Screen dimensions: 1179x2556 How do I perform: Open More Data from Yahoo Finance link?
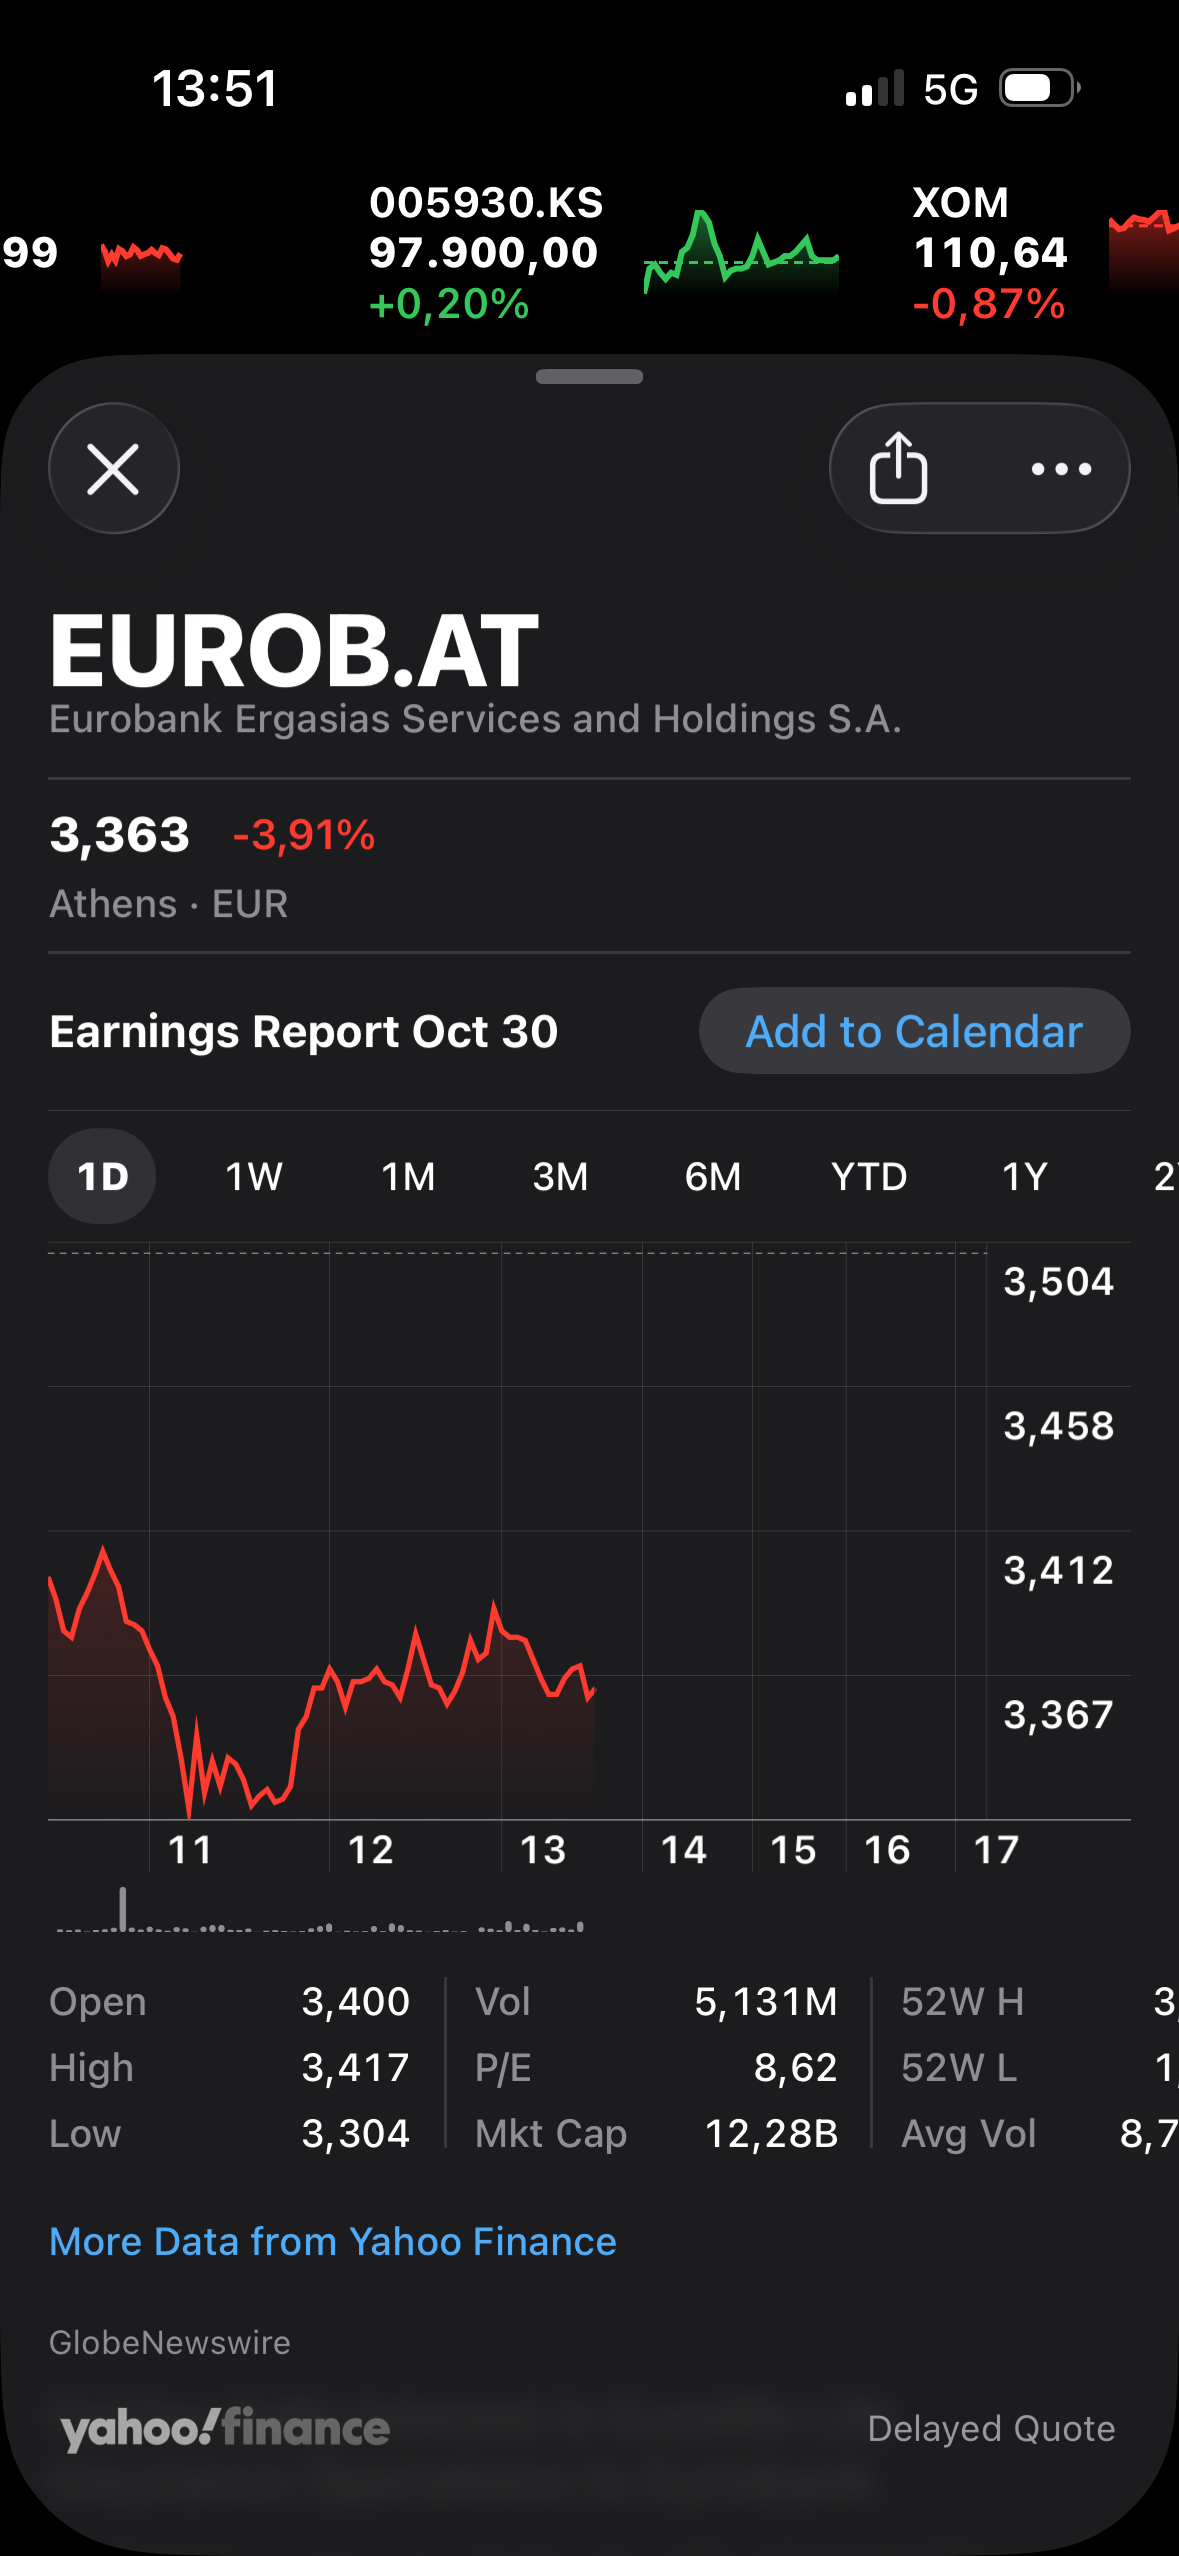point(333,2241)
